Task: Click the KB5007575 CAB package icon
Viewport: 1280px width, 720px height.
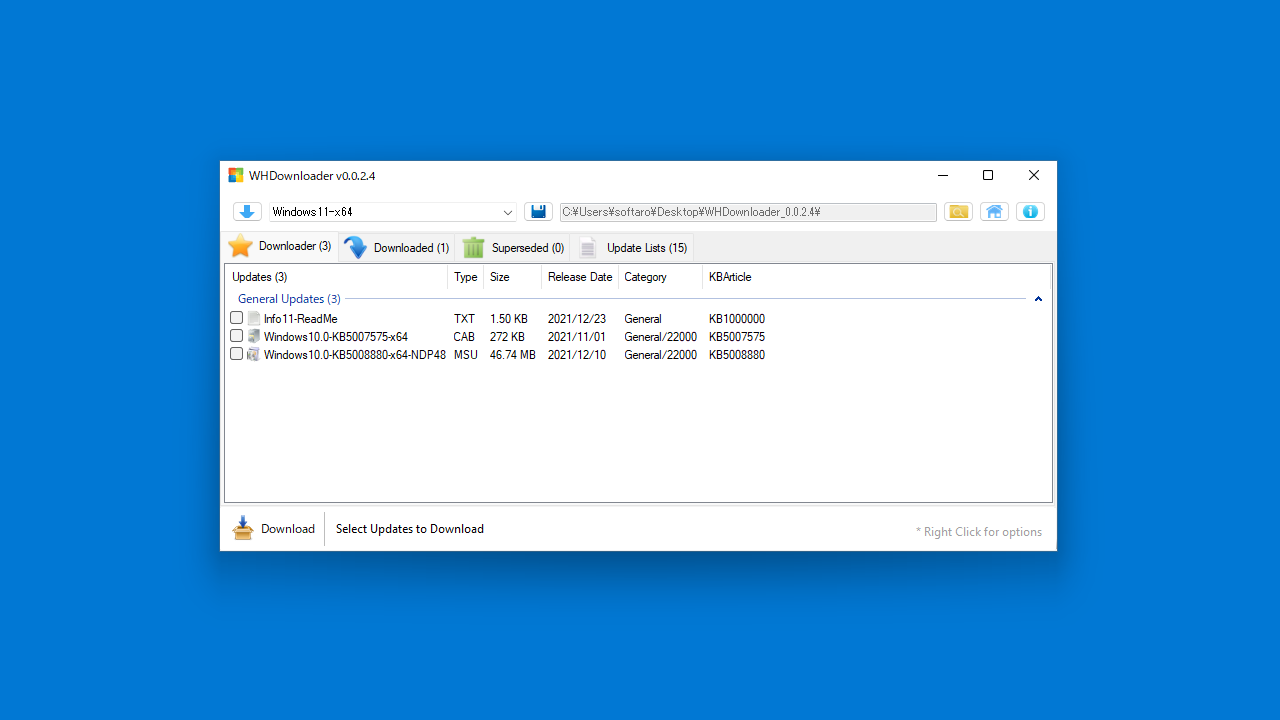Action: [254, 337]
